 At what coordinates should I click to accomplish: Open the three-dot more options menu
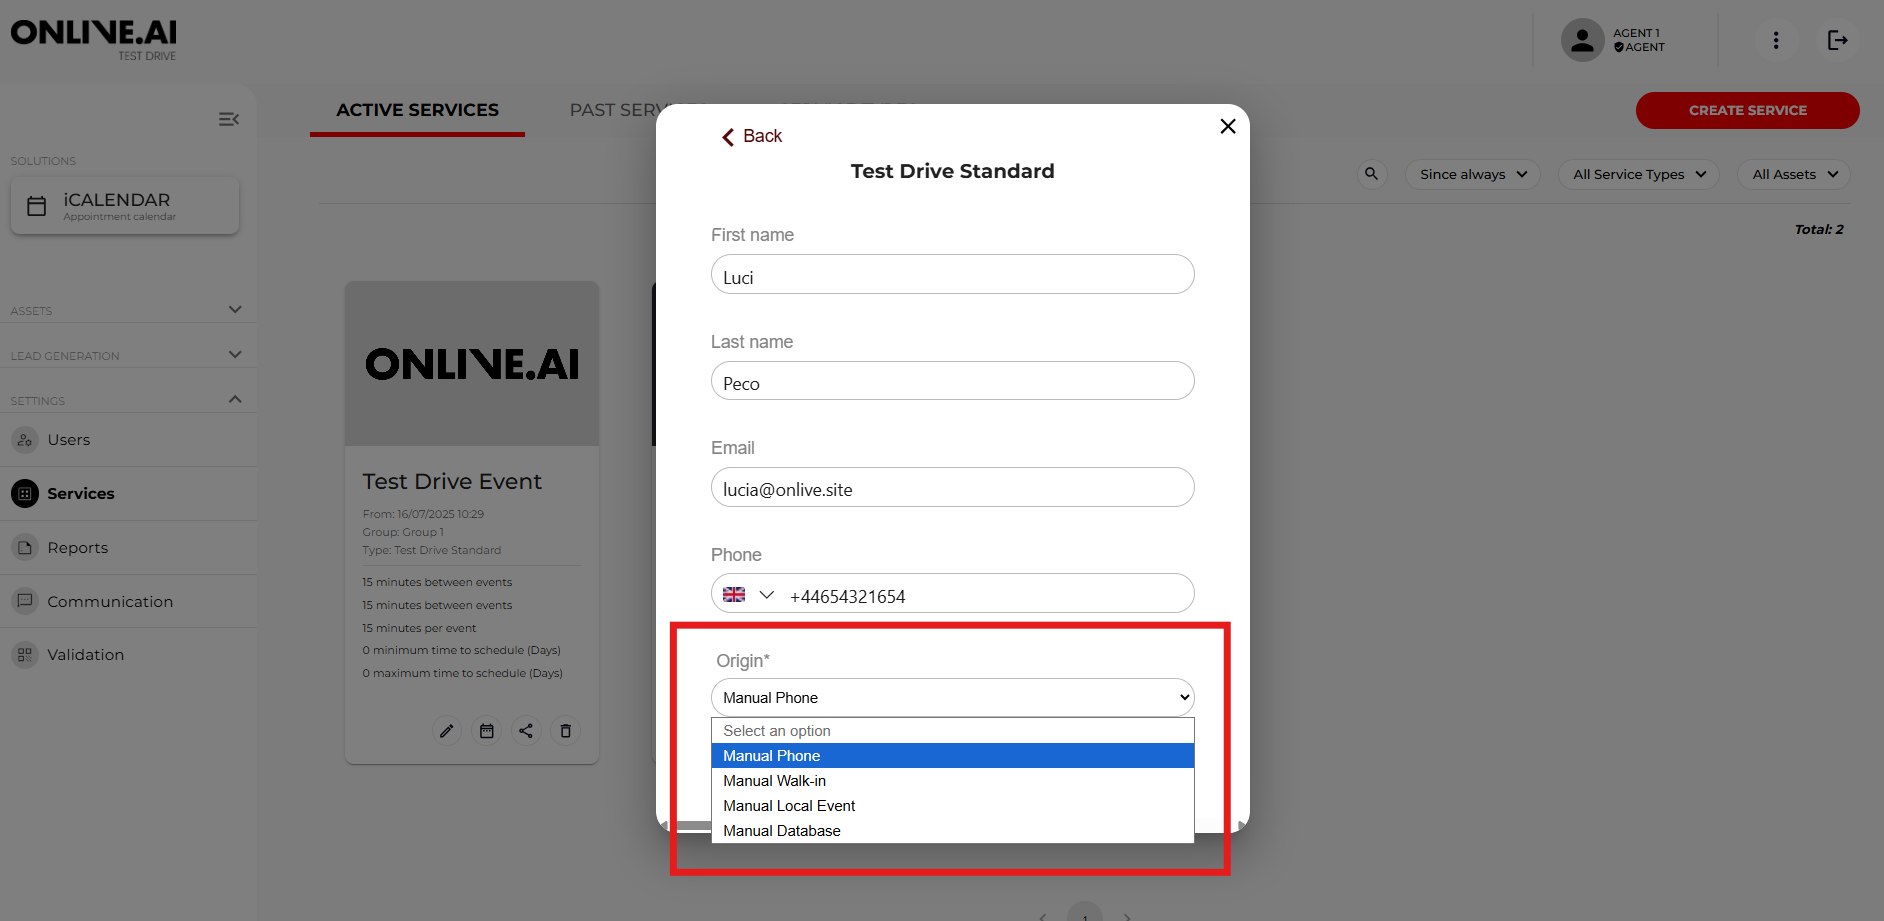pos(1775,40)
